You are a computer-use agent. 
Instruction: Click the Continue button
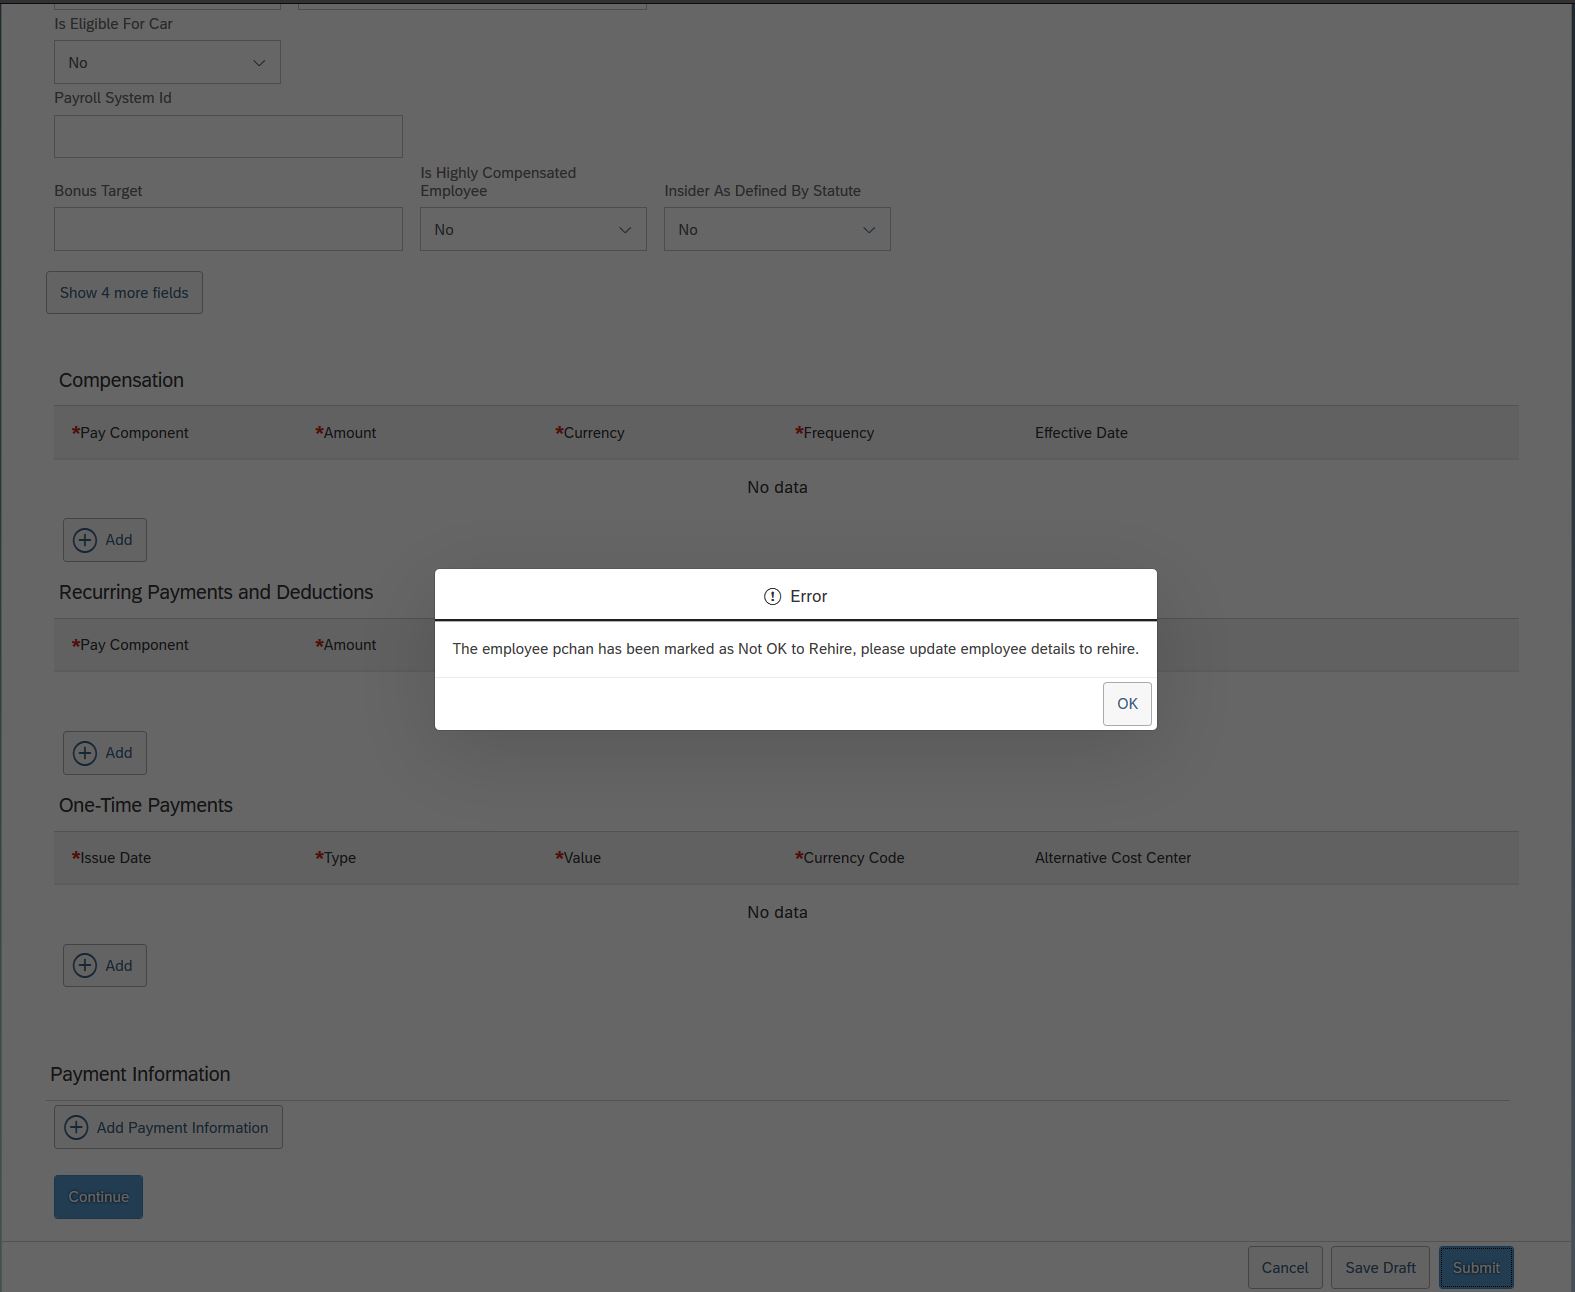point(98,1197)
